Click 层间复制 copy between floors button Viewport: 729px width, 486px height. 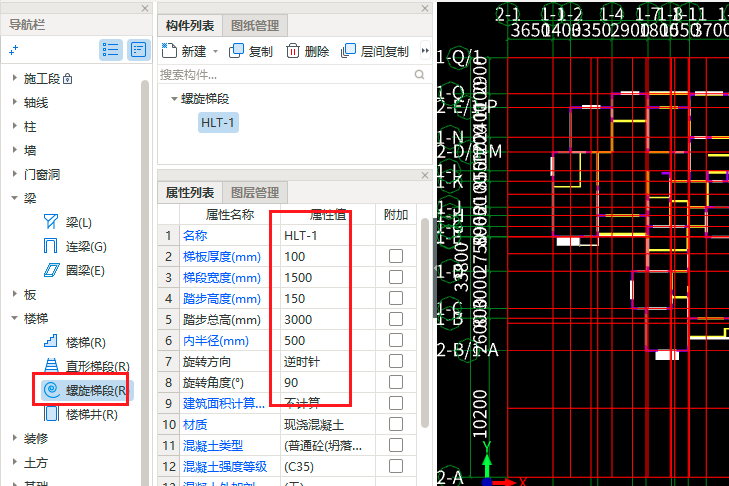click(375, 51)
